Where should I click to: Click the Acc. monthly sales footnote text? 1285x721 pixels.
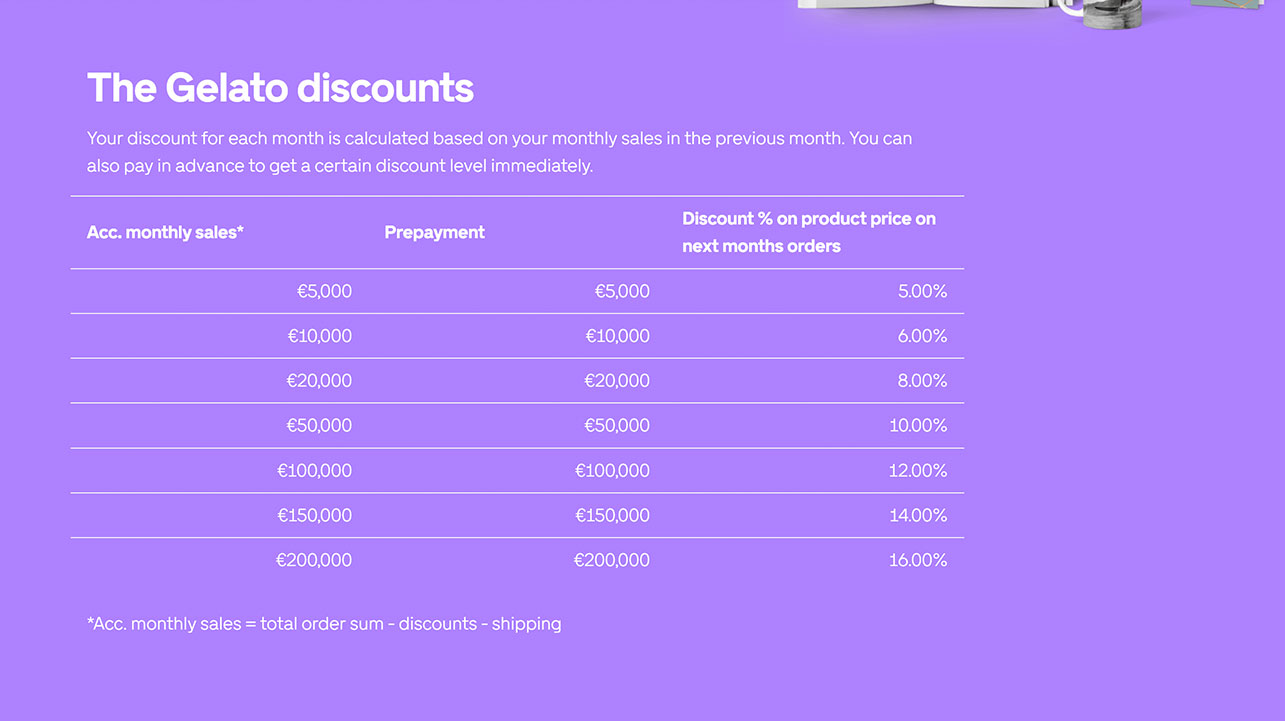tap(324, 624)
